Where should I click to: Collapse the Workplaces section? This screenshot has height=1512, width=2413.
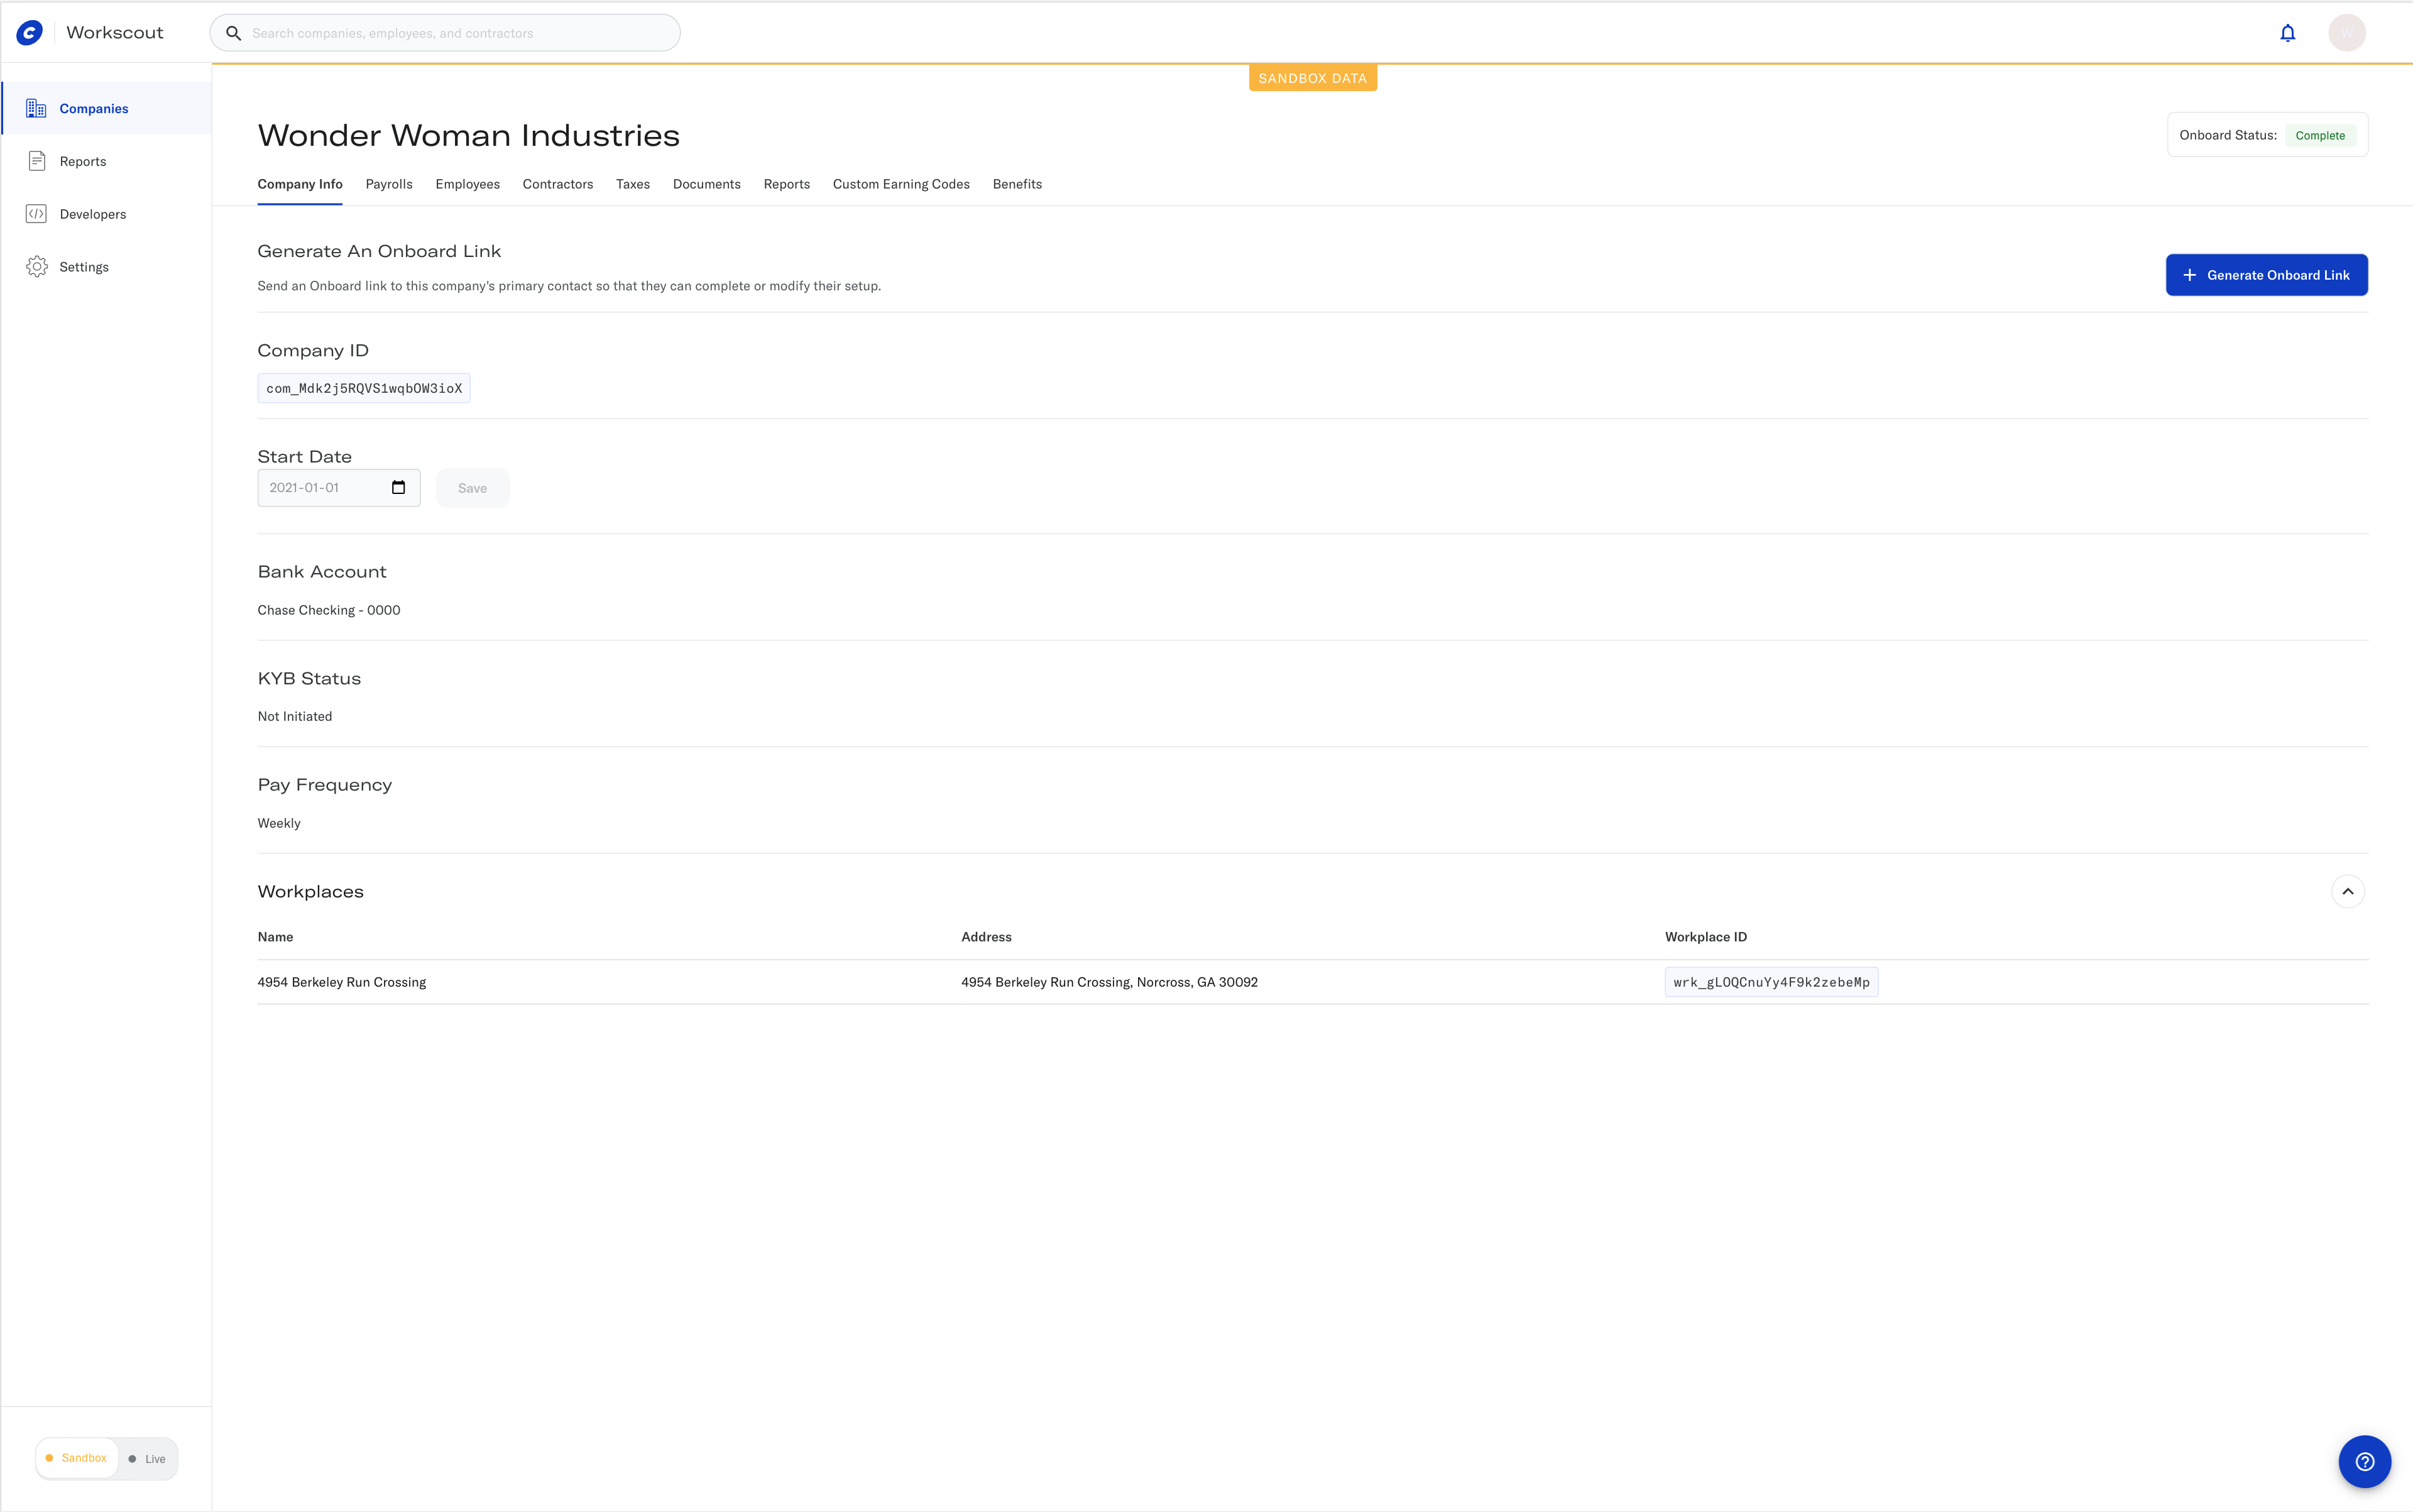click(x=2347, y=891)
